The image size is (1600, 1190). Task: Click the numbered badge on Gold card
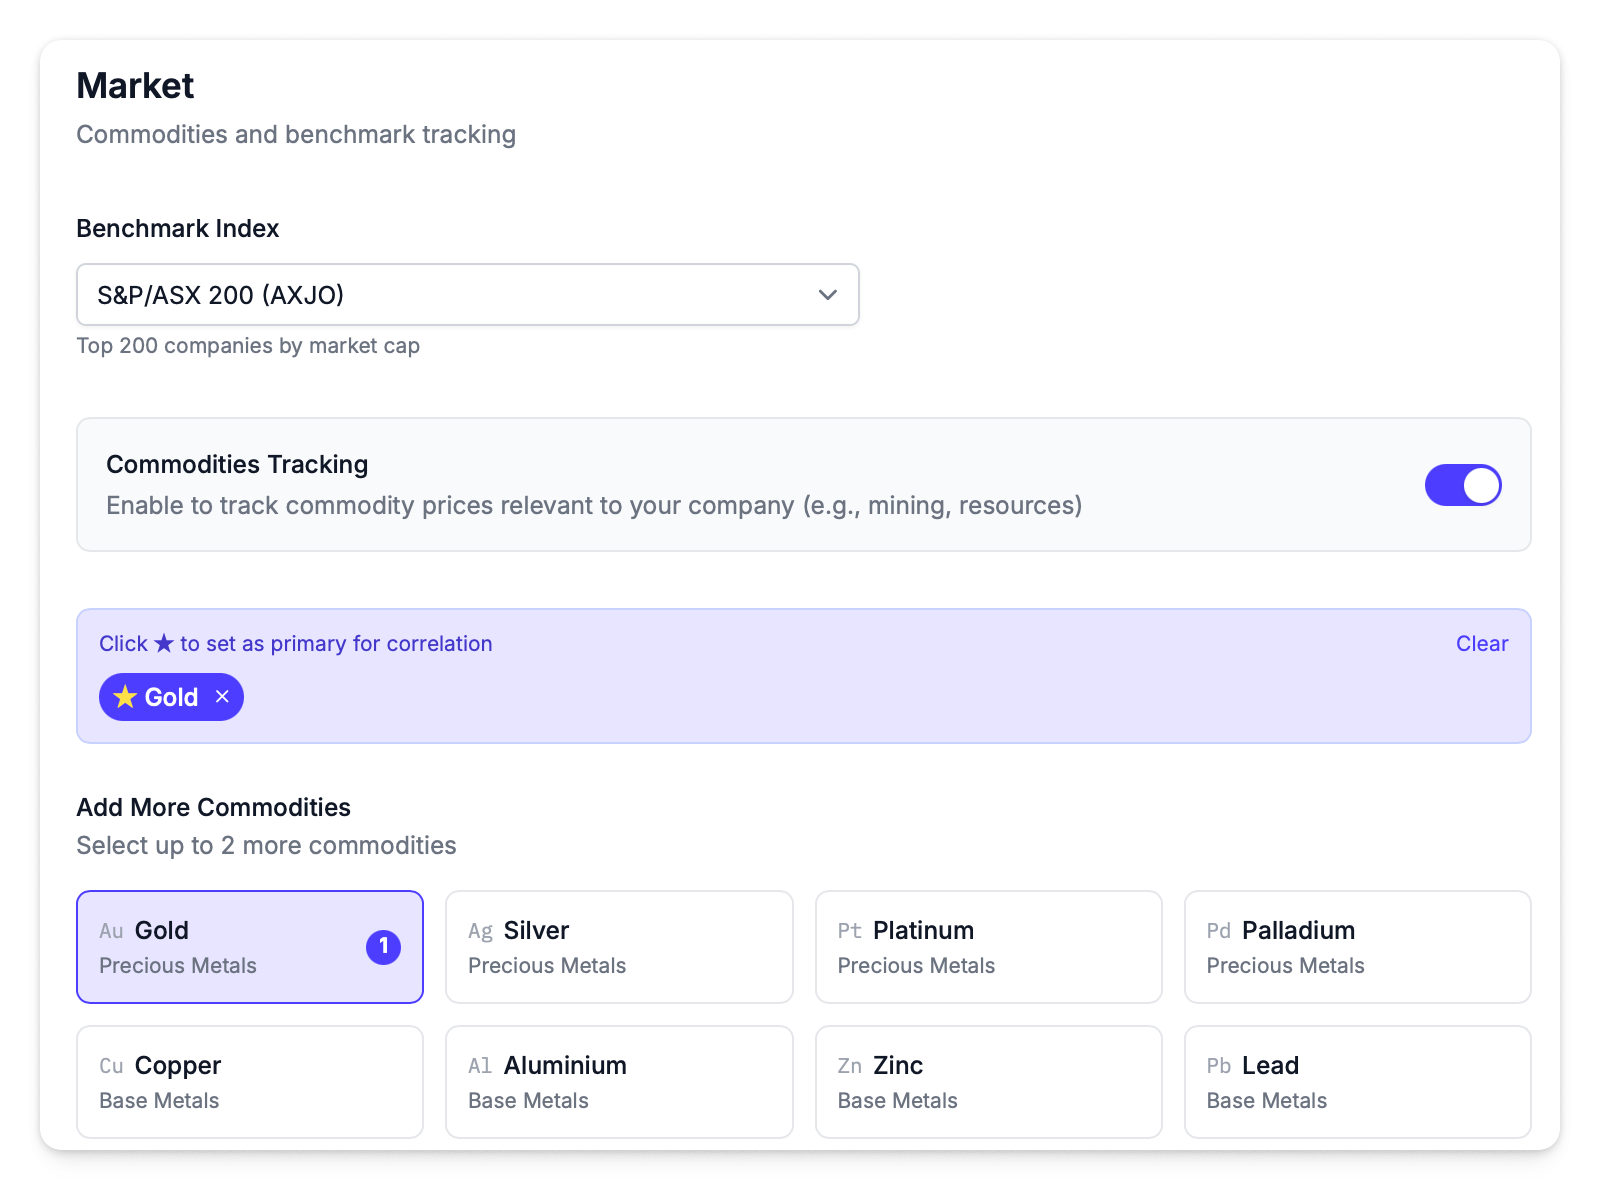[383, 946]
